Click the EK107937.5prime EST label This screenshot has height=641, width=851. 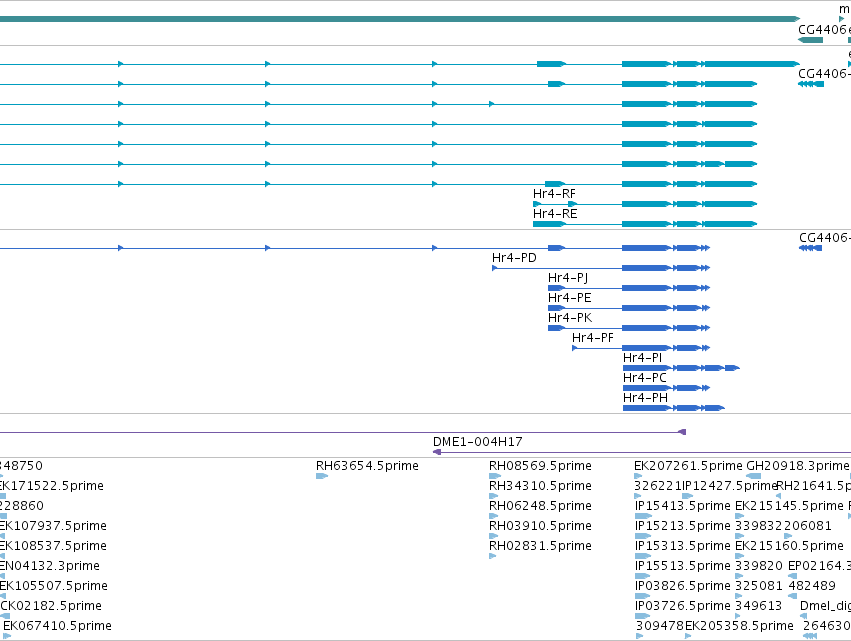coord(53,526)
